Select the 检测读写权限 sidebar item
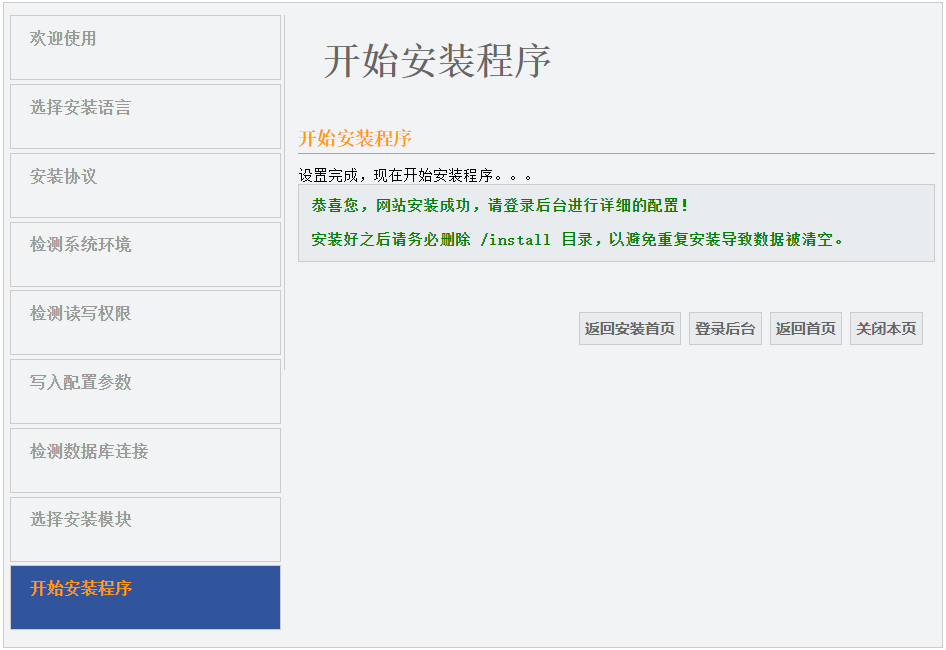This screenshot has width=946, height=650. [x=145, y=322]
